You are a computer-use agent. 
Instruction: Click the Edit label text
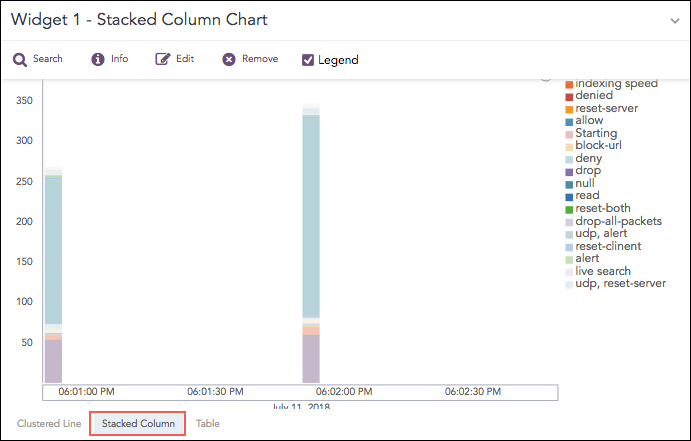(x=185, y=59)
